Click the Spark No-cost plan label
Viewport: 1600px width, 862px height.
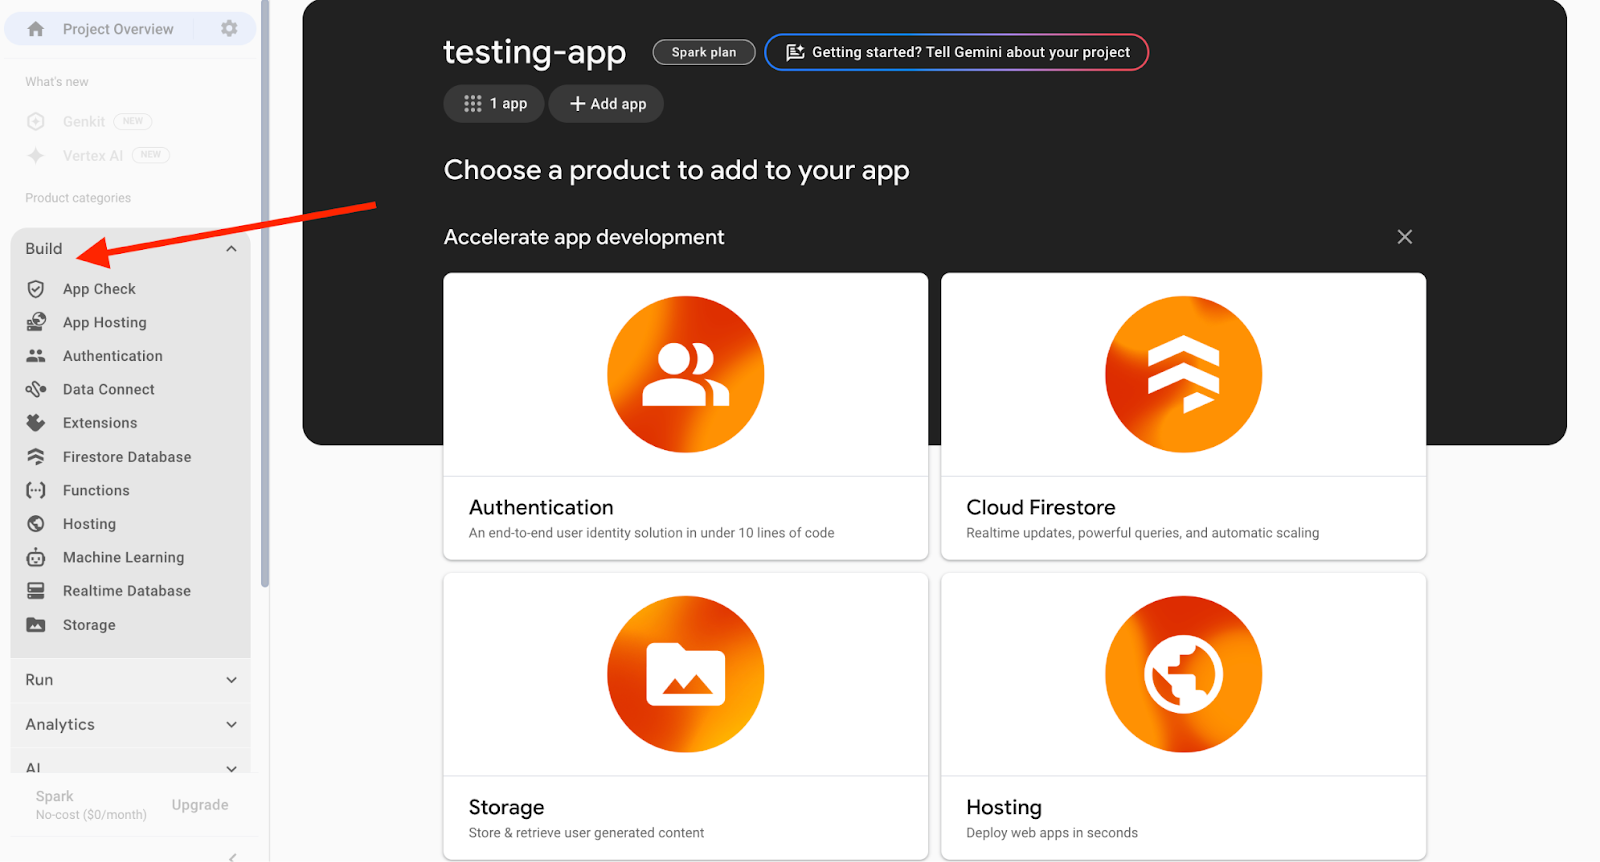point(91,805)
